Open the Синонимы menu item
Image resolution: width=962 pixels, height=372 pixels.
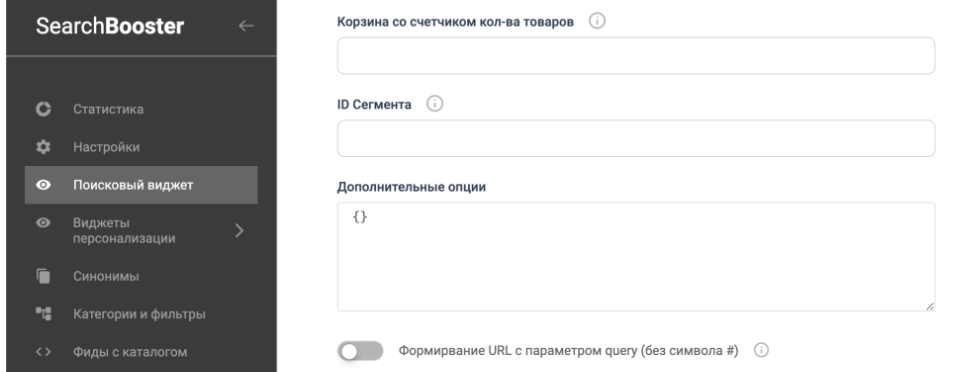tap(140, 276)
